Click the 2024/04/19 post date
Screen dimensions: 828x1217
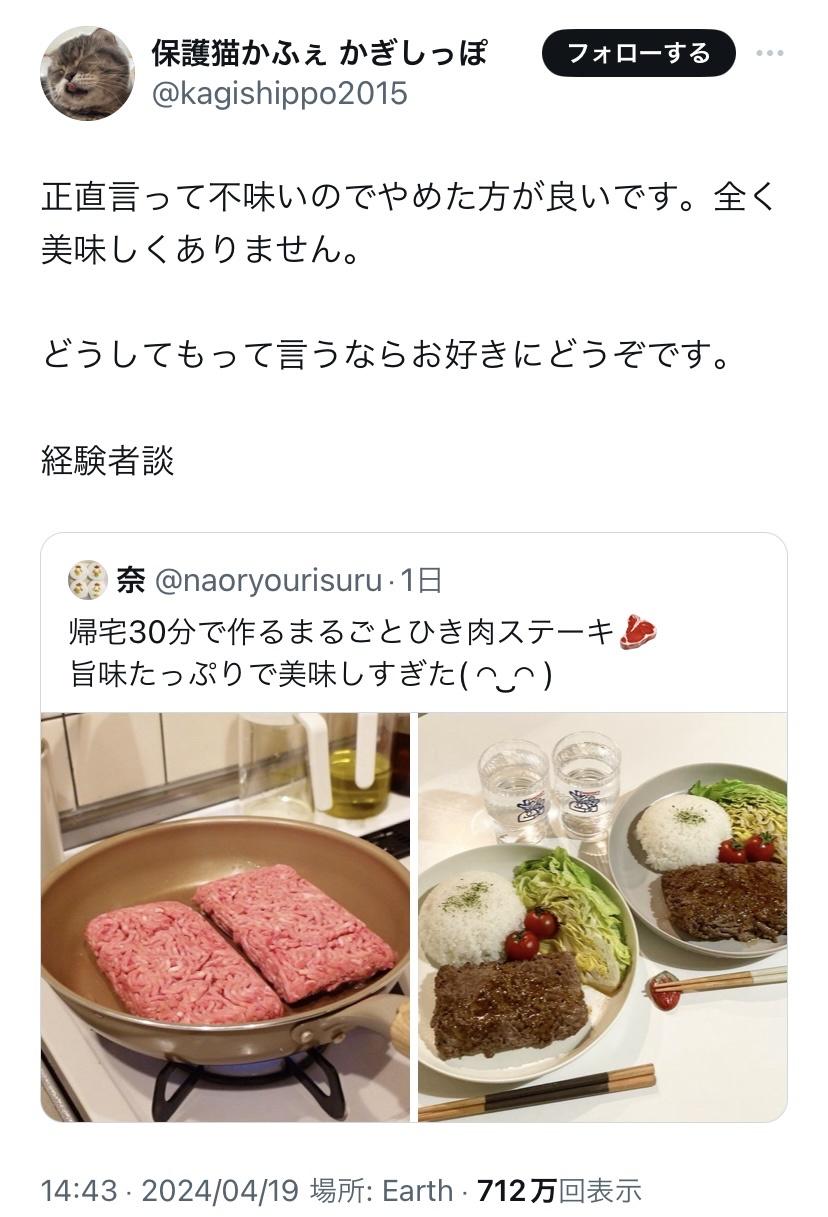pos(220,1190)
